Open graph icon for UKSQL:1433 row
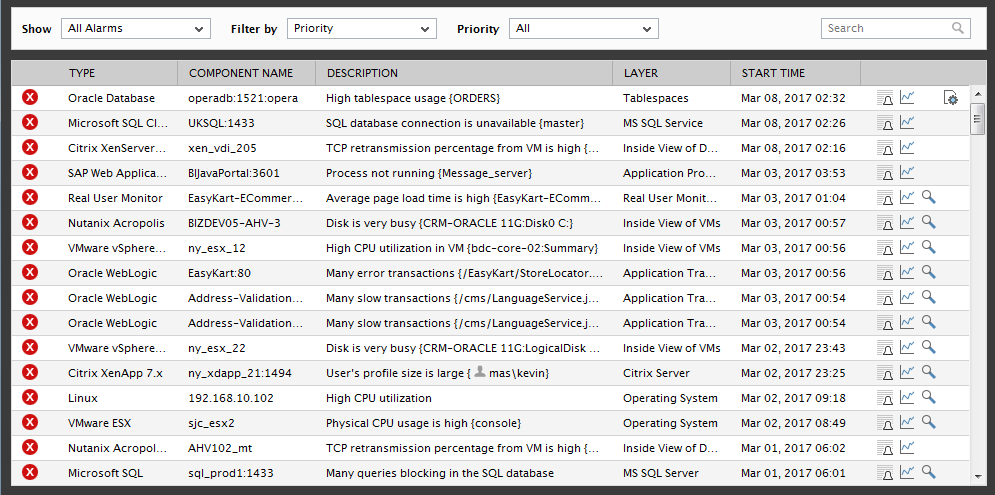This screenshot has height=495, width=995. (x=907, y=122)
